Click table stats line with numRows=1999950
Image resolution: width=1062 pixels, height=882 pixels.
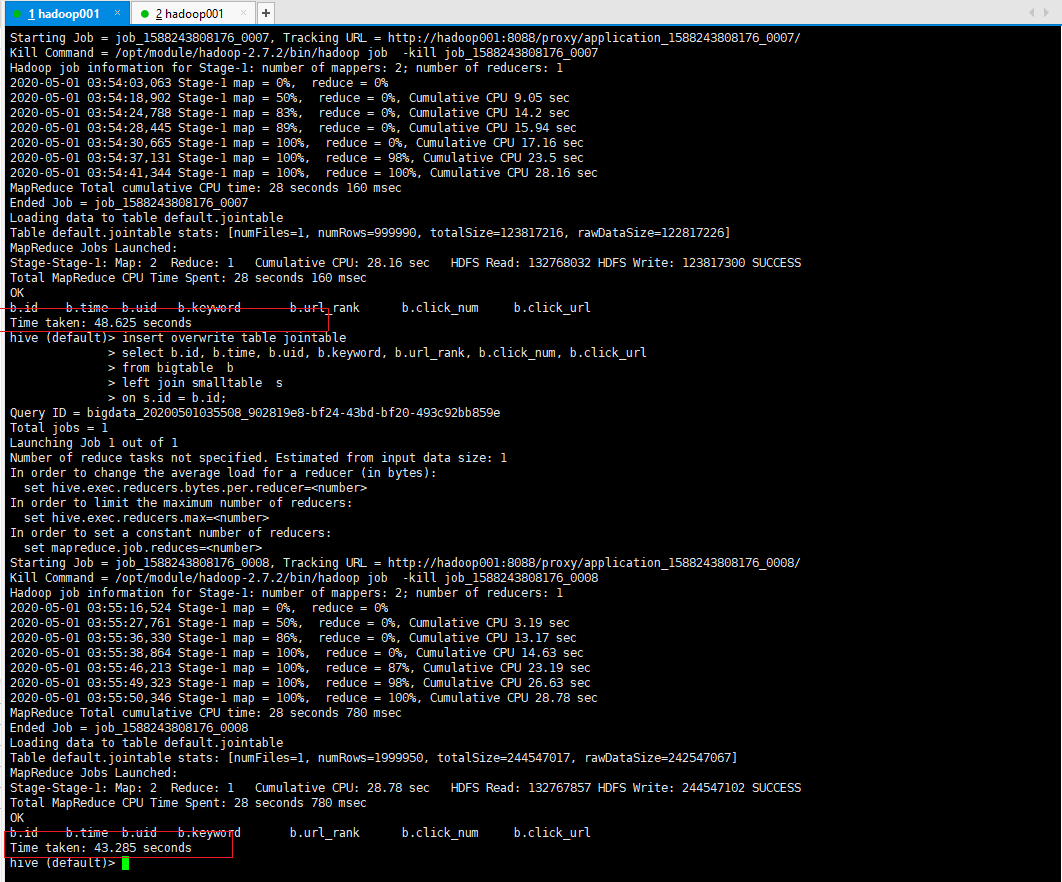click(373, 758)
